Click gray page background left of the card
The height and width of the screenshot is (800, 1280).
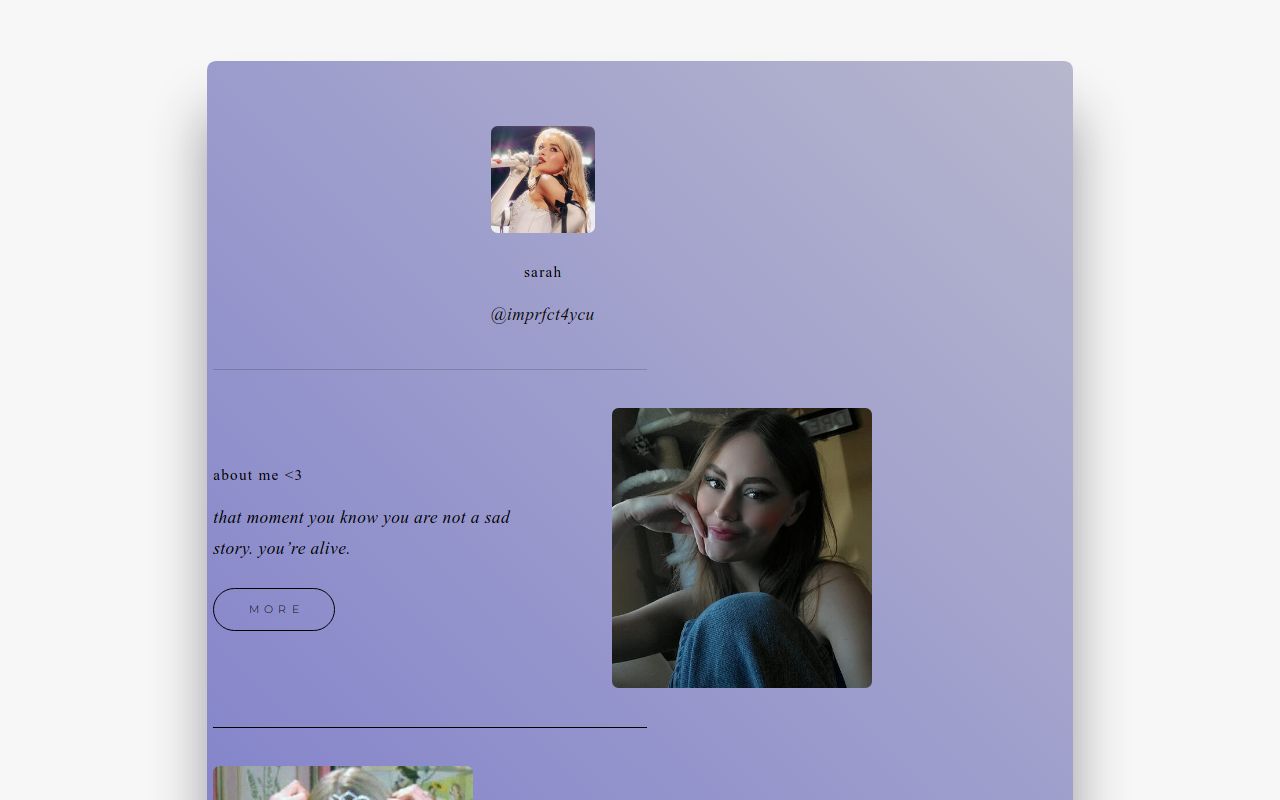click(x=100, y=400)
